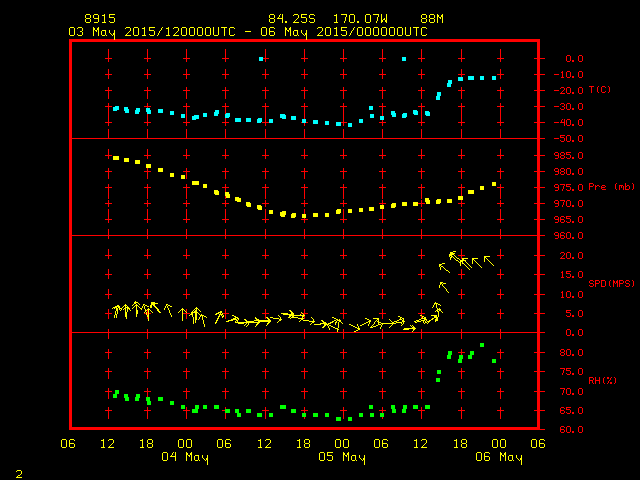
Task: Click humidity tick '60.0'
Action: (x=571, y=429)
